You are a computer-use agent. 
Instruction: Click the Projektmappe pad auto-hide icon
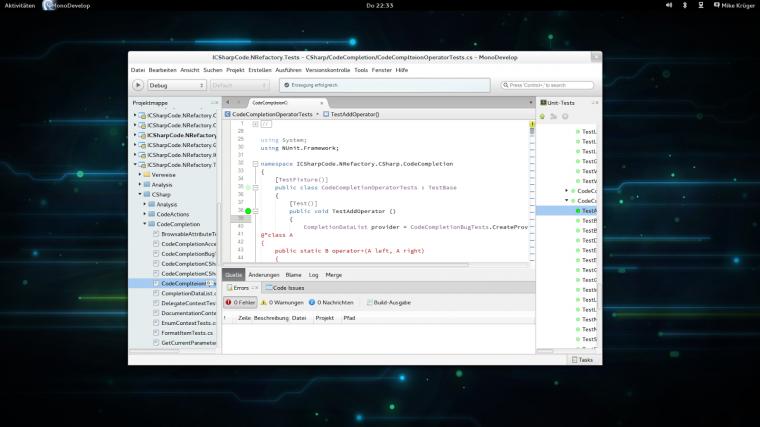214,103
